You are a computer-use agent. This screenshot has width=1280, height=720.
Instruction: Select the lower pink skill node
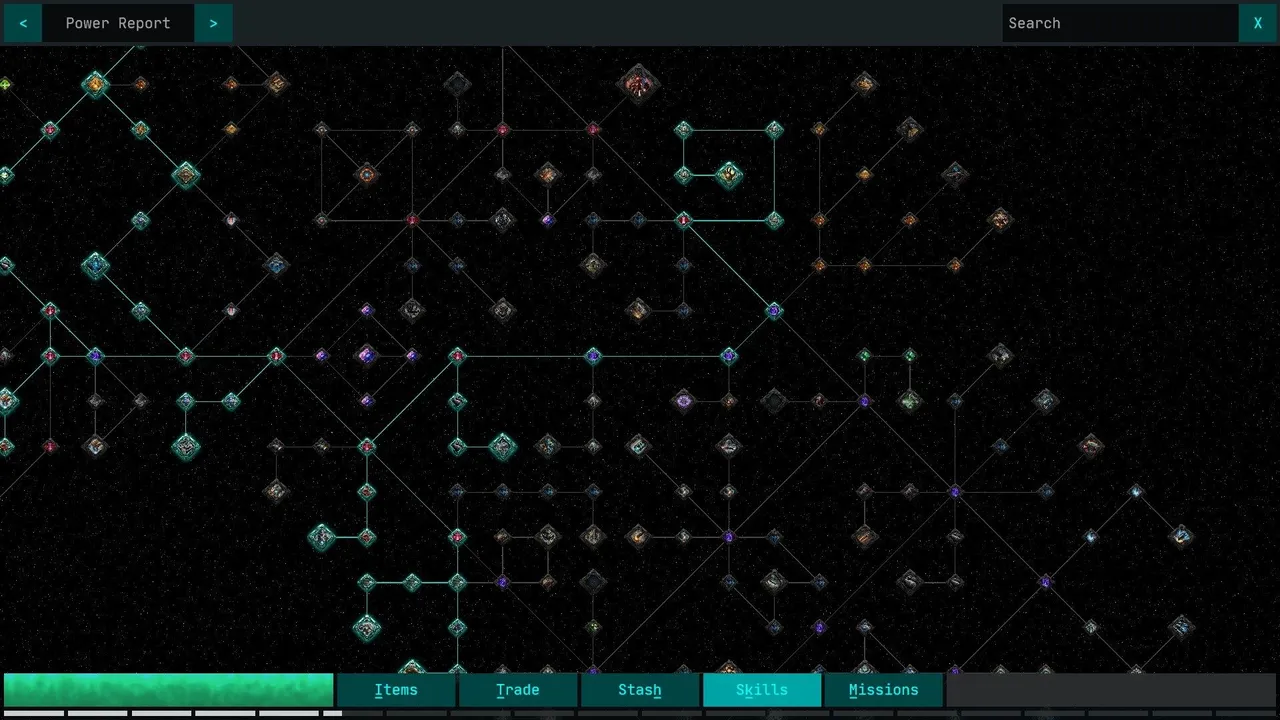(231, 310)
